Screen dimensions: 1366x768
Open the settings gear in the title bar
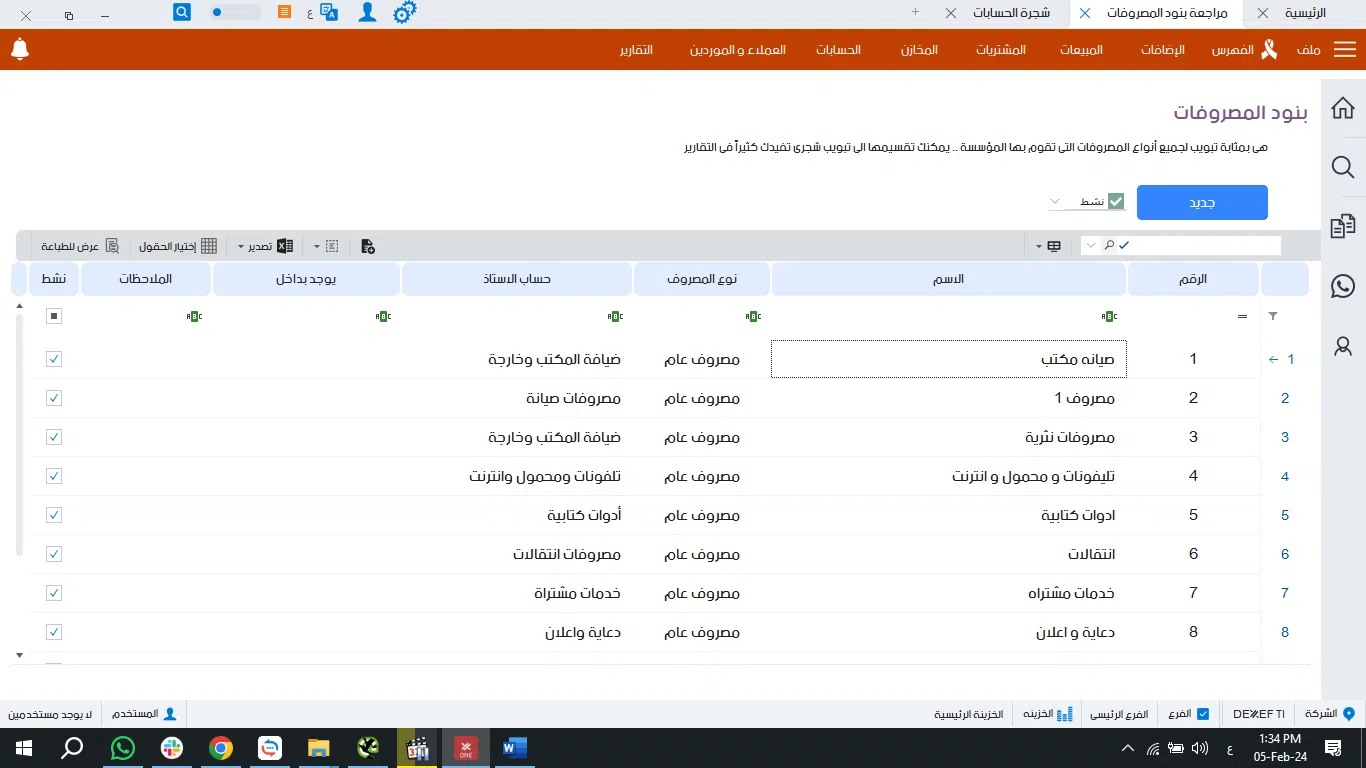click(405, 12)
